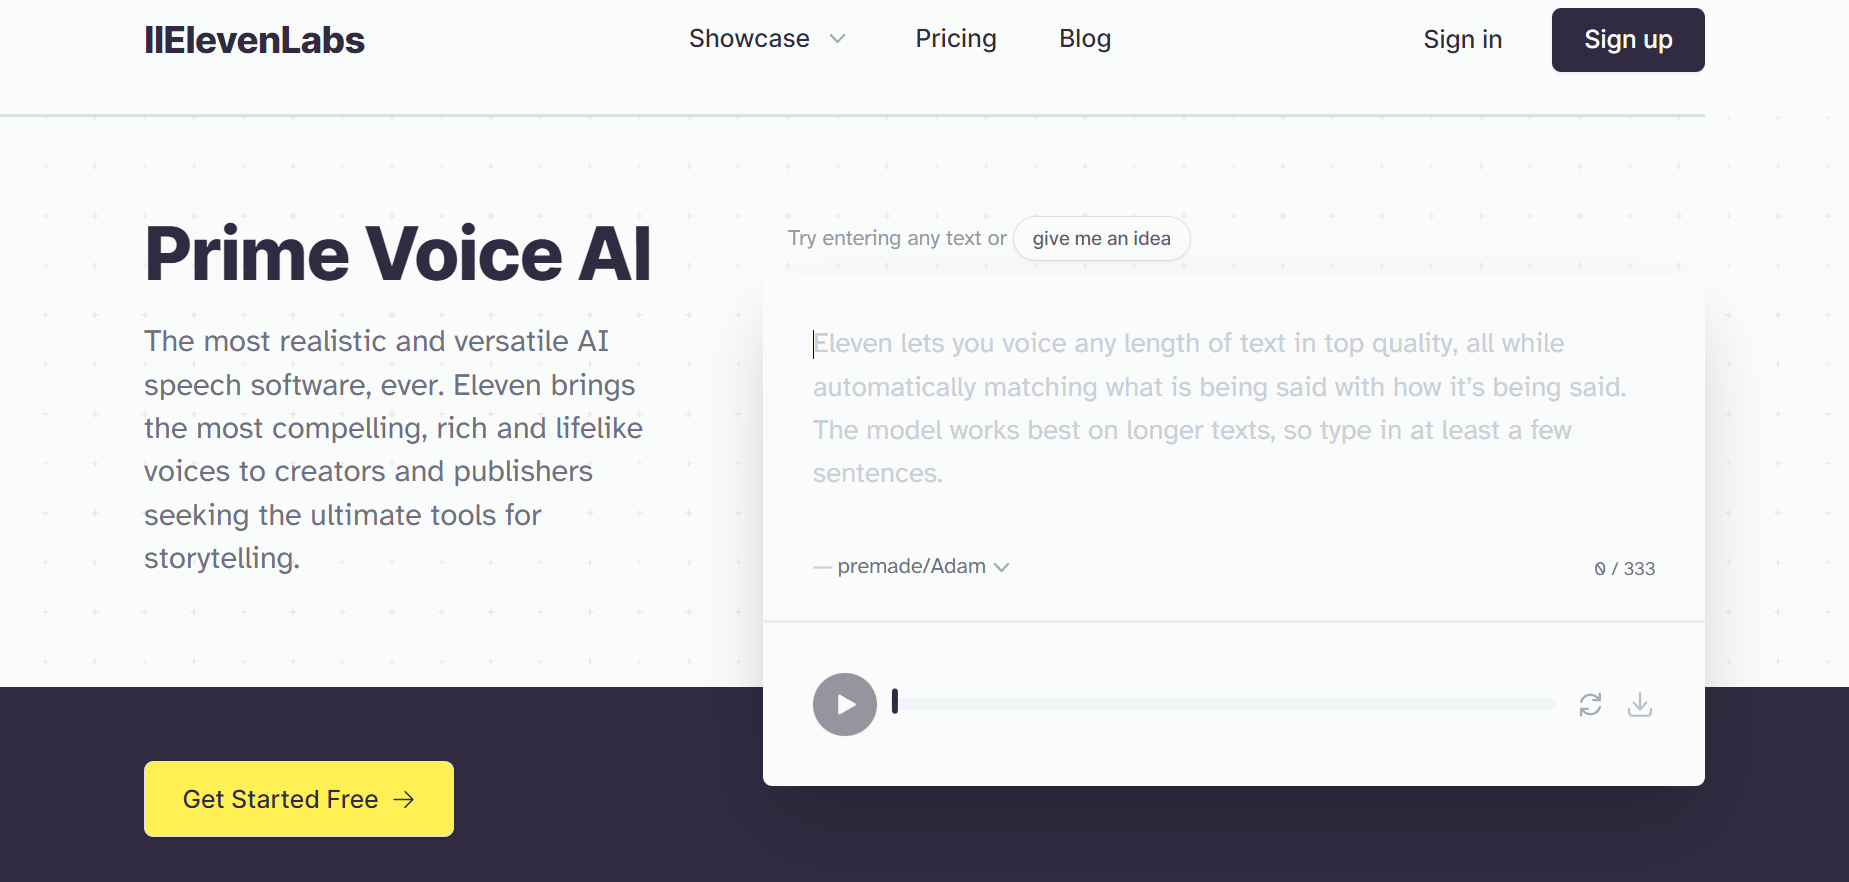Screen dimensions: 1849x882
Task: Expand the Showcase menu chevron
Action: tap(838, 39)
